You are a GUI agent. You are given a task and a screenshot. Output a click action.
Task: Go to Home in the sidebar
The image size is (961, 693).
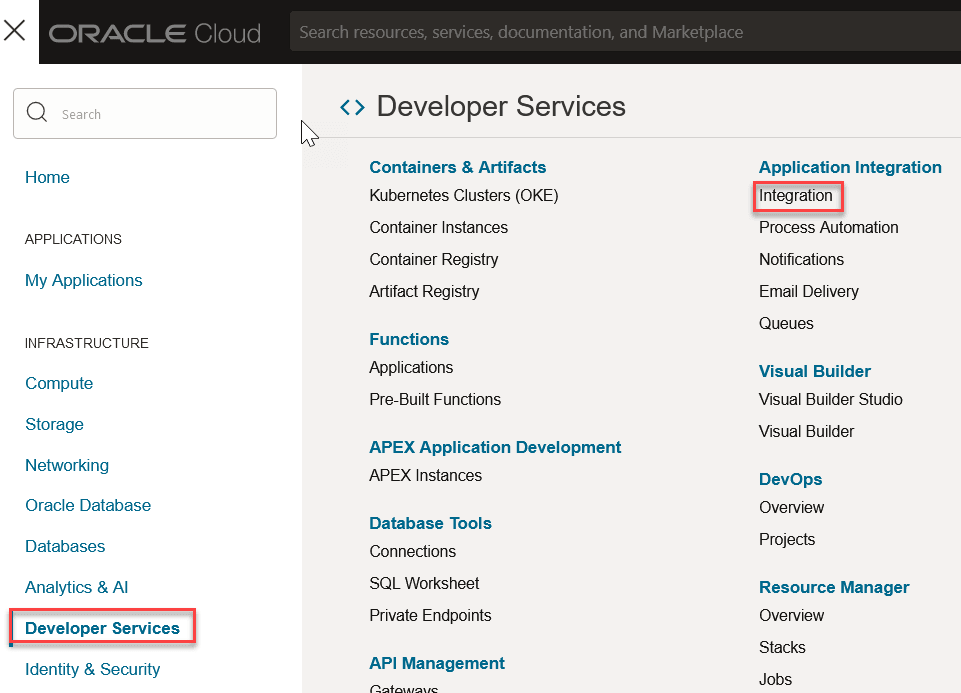tap(47, 177)
